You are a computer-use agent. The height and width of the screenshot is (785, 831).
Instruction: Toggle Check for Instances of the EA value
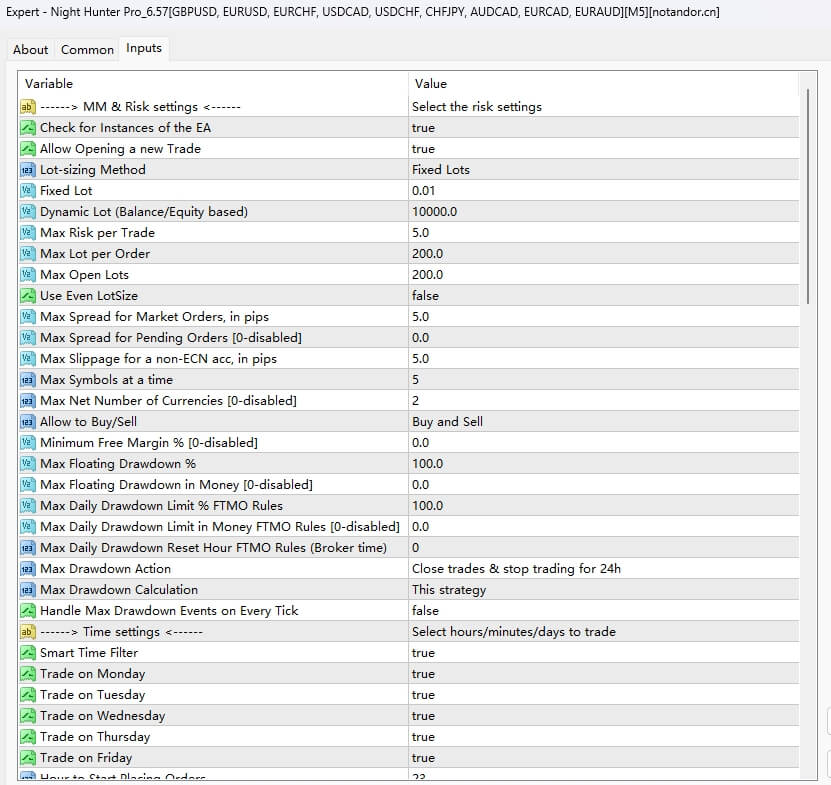[604, 128]
